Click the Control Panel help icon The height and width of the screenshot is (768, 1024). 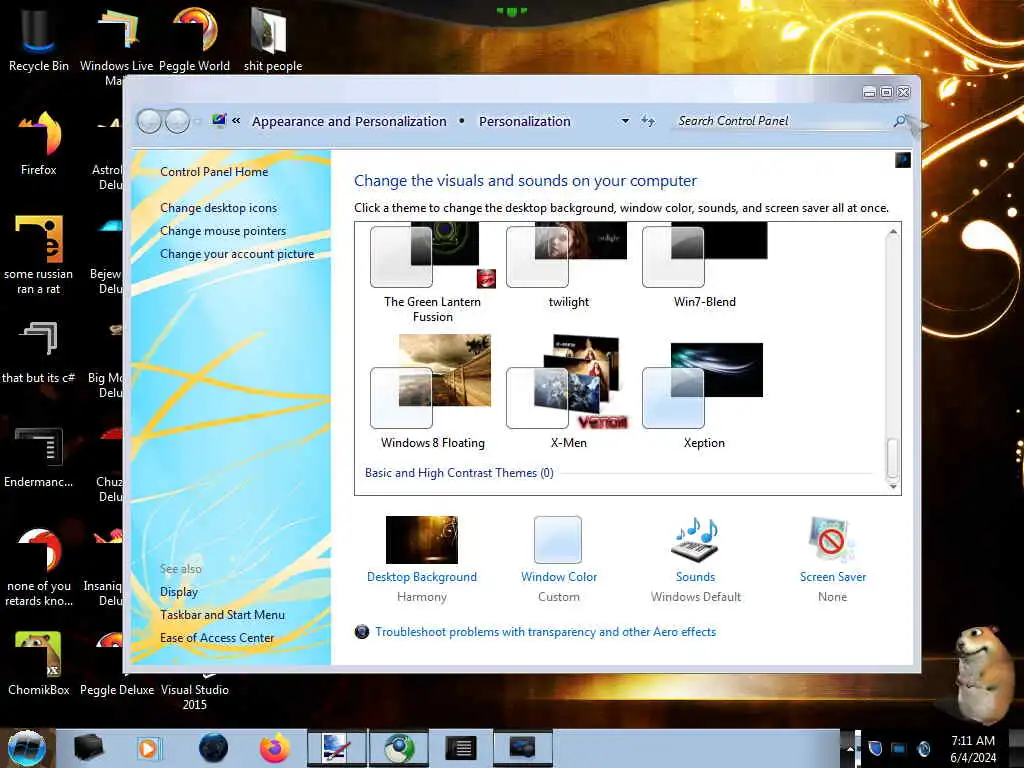point(903,160)
